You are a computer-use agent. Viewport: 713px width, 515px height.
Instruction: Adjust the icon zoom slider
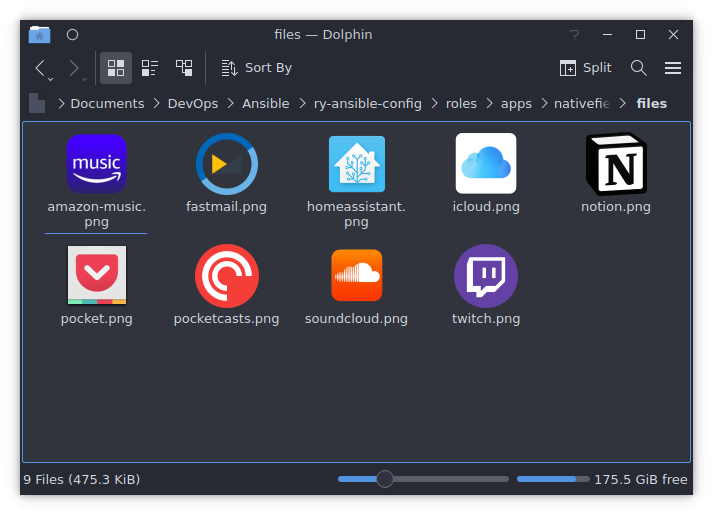384,480
